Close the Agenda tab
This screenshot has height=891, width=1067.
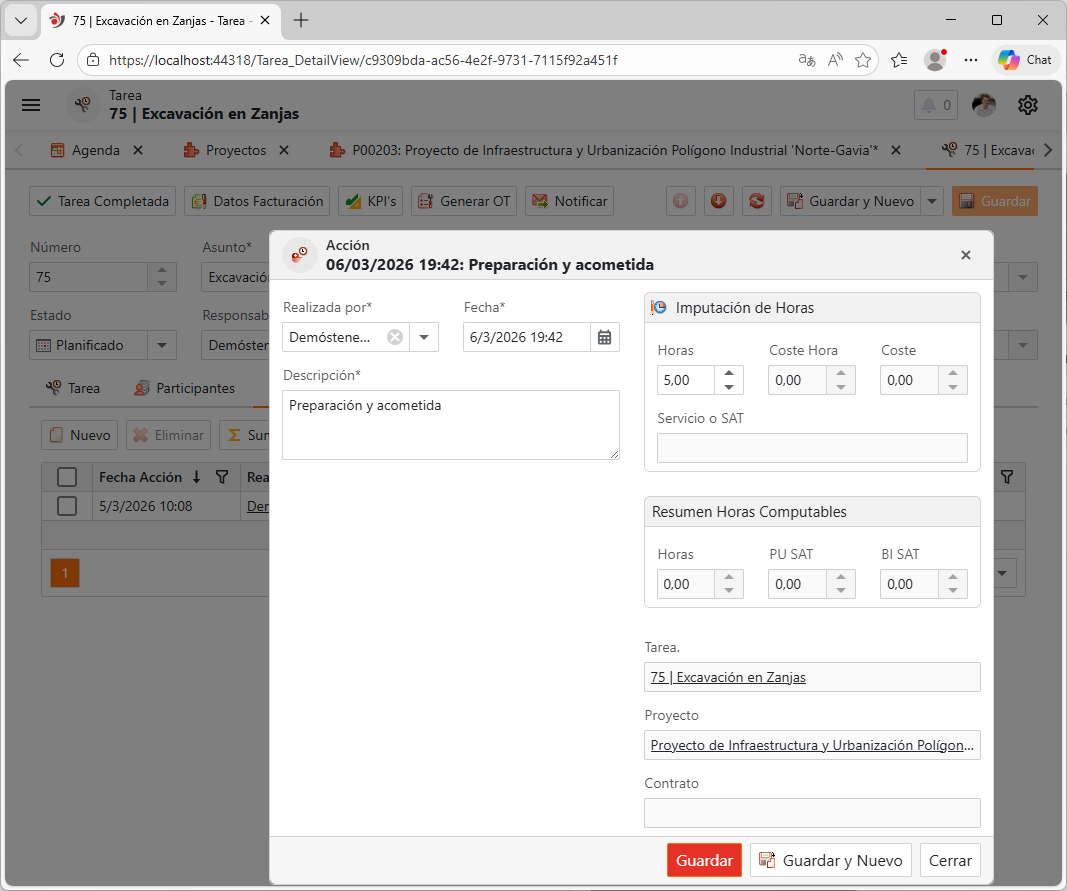[138, 150]
